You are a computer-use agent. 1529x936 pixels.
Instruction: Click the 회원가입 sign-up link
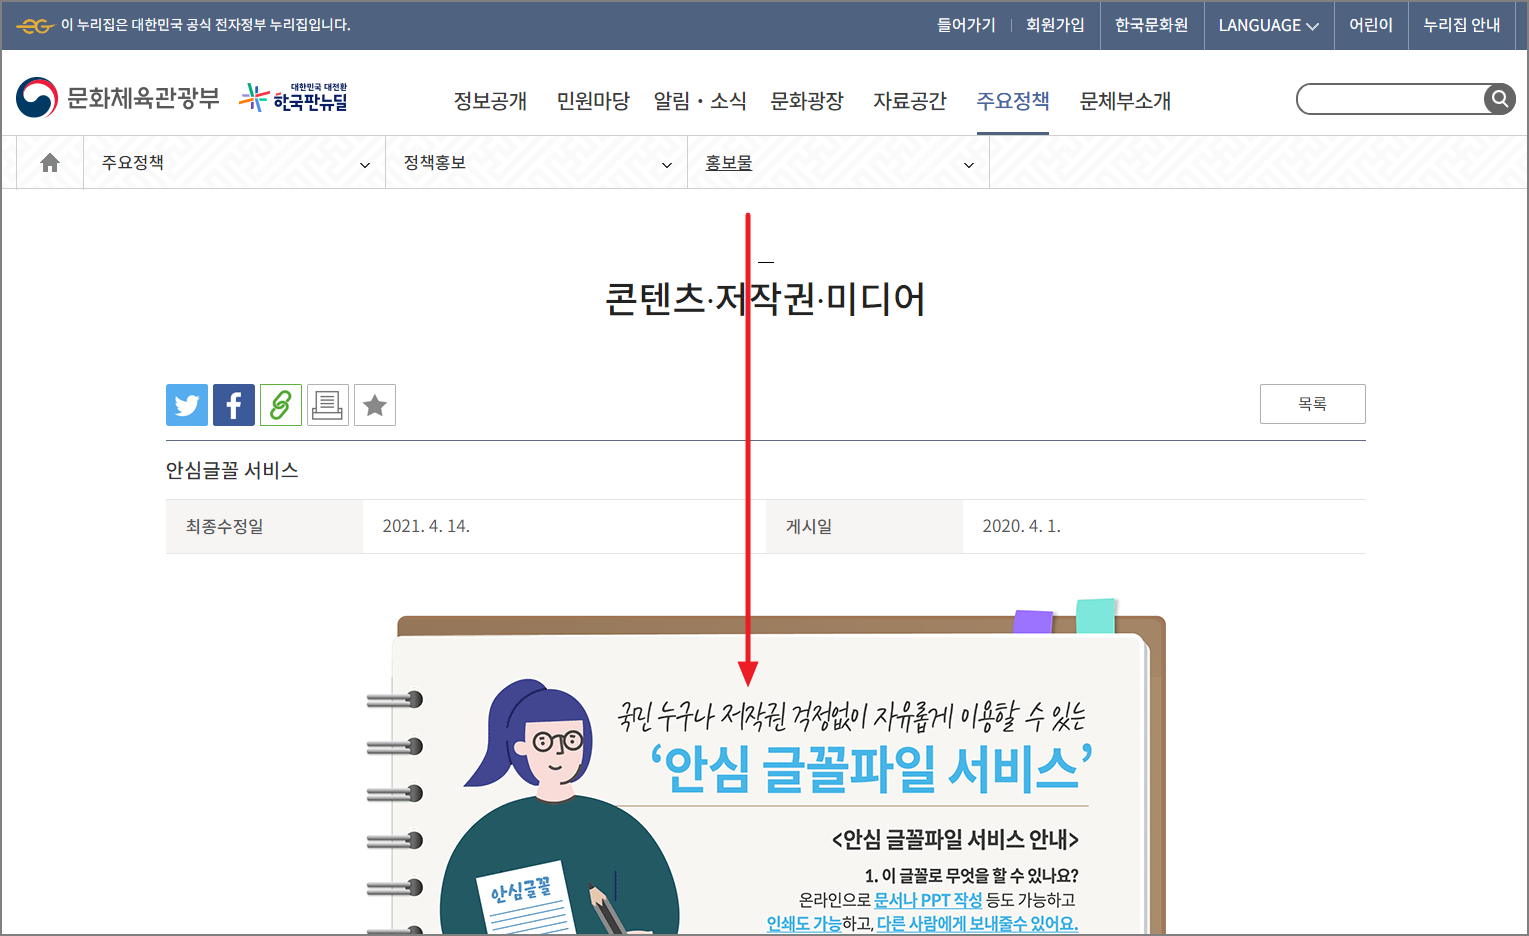tap(1055, 25)
